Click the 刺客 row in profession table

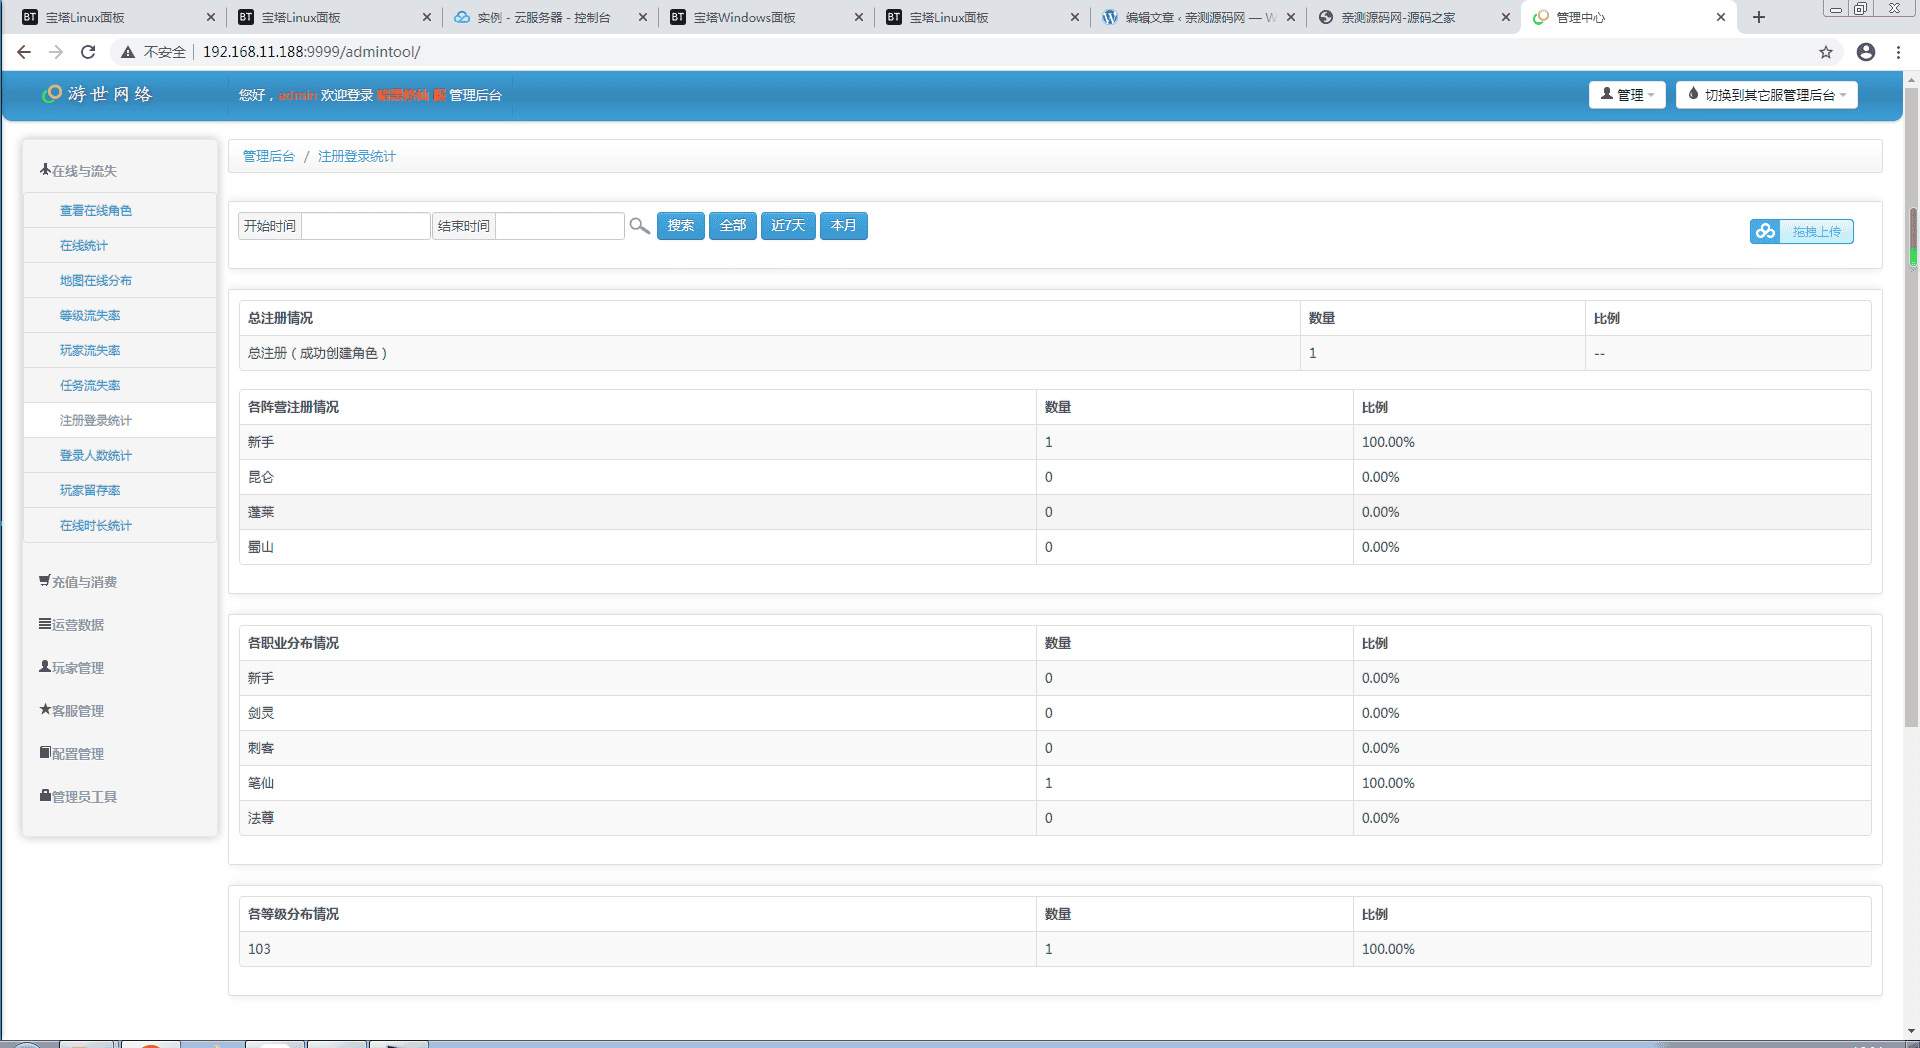pyautogui.click(x=1055, y=748)
